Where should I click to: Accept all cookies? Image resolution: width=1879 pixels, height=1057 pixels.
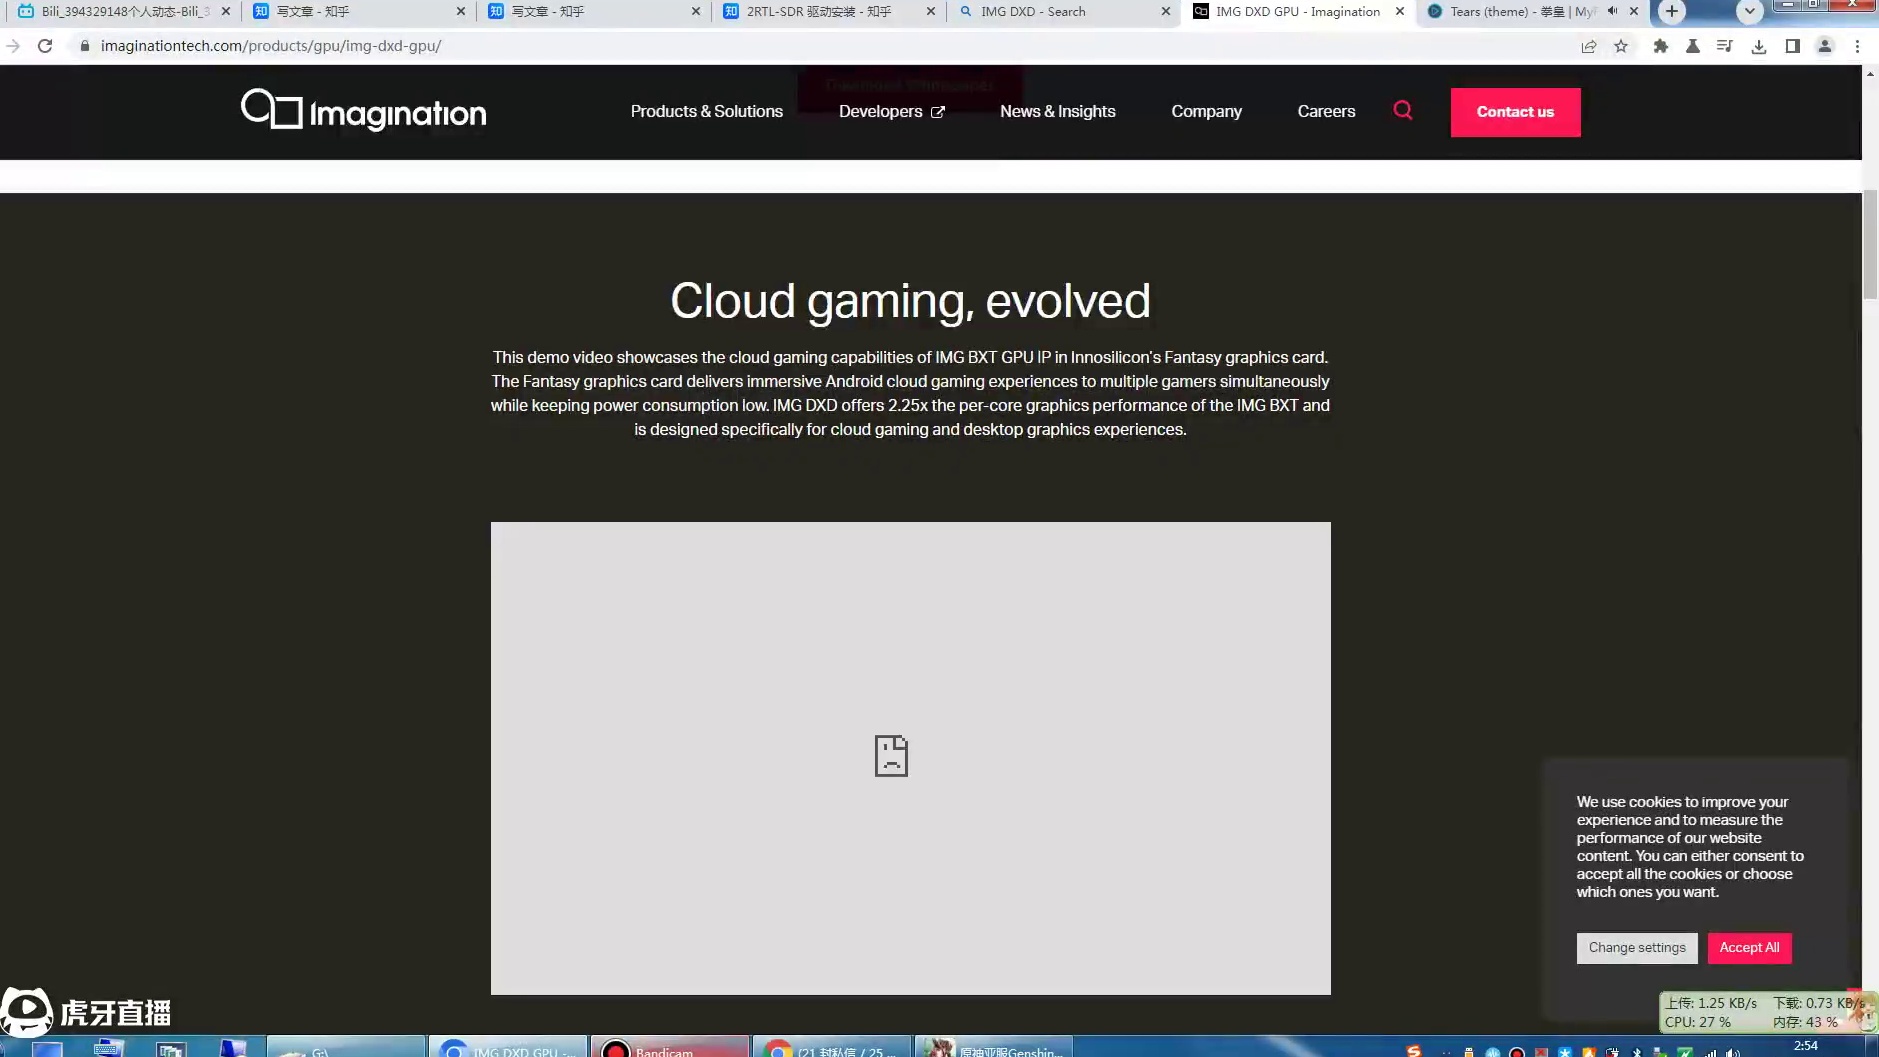(x=1749, y=948)
